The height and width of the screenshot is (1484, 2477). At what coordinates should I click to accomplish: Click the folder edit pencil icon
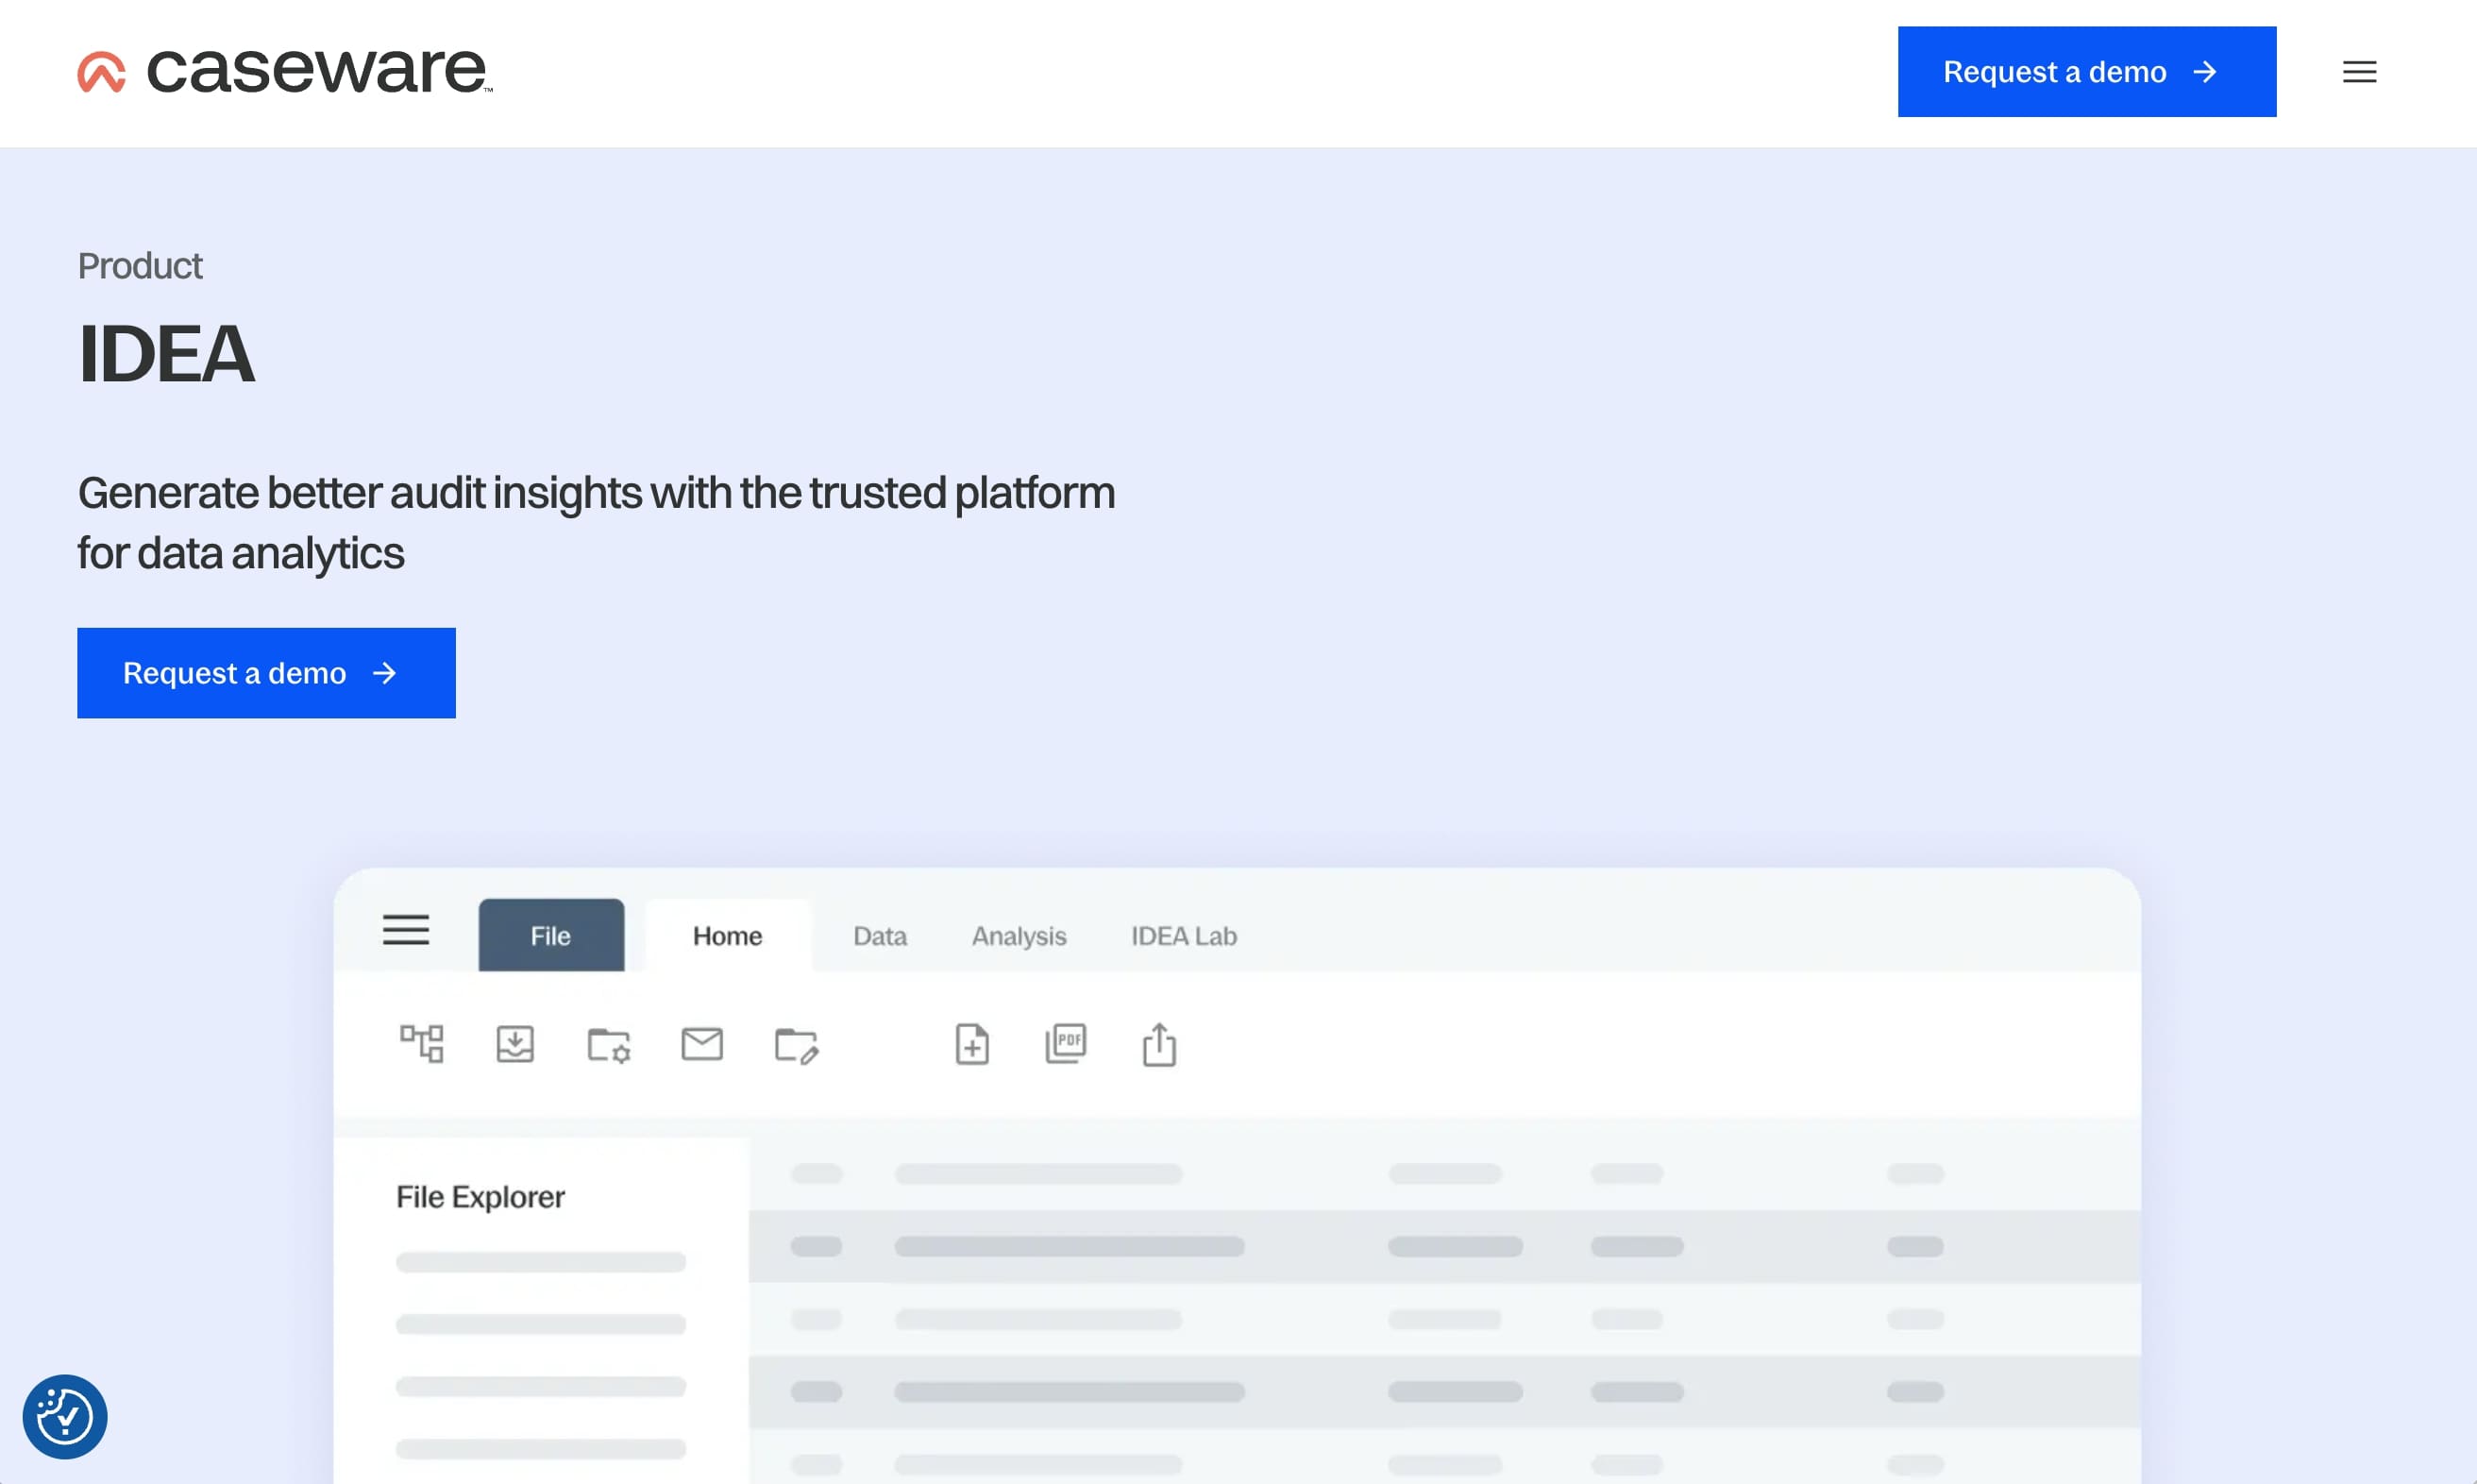coord(797,1046)
